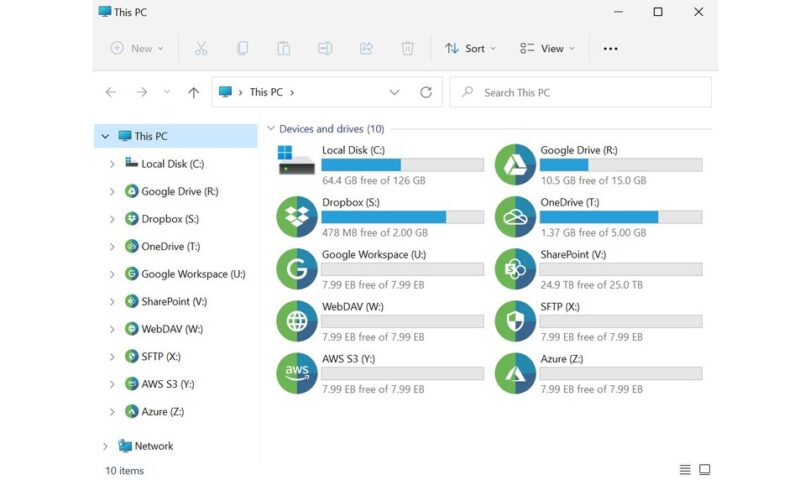The height and width of the screenshot is (480, 810).
Task: Open the Sort dropdown menu
Action: click(470, 48)
